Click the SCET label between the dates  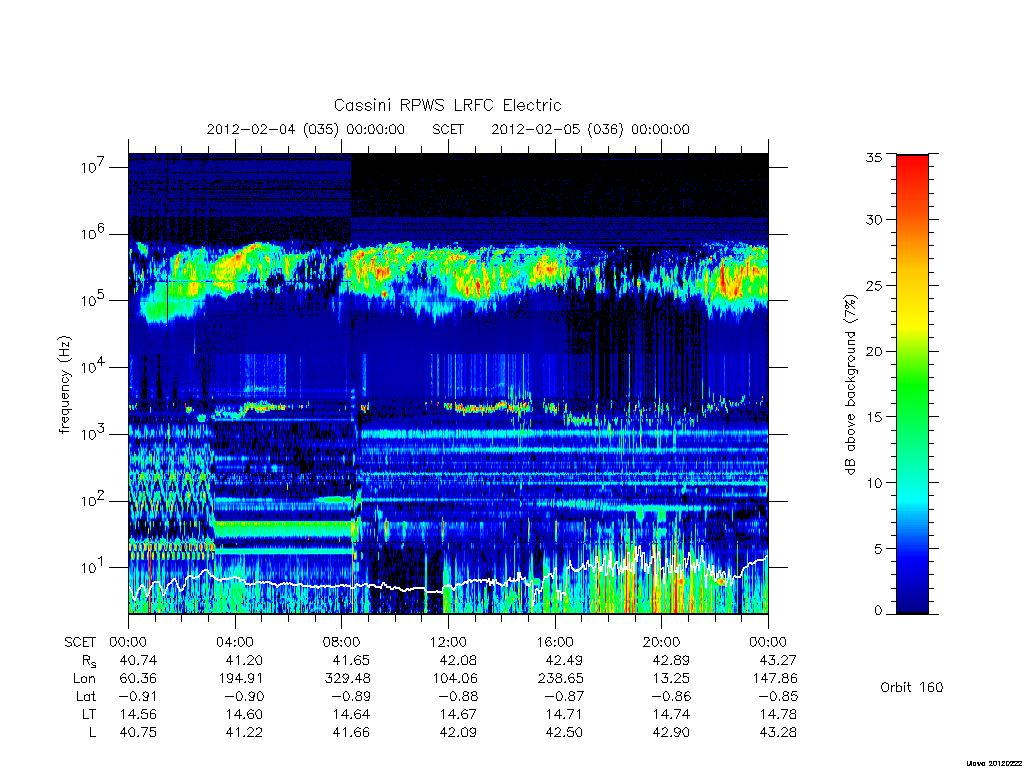pyautogui.click(x=448, y=129)
